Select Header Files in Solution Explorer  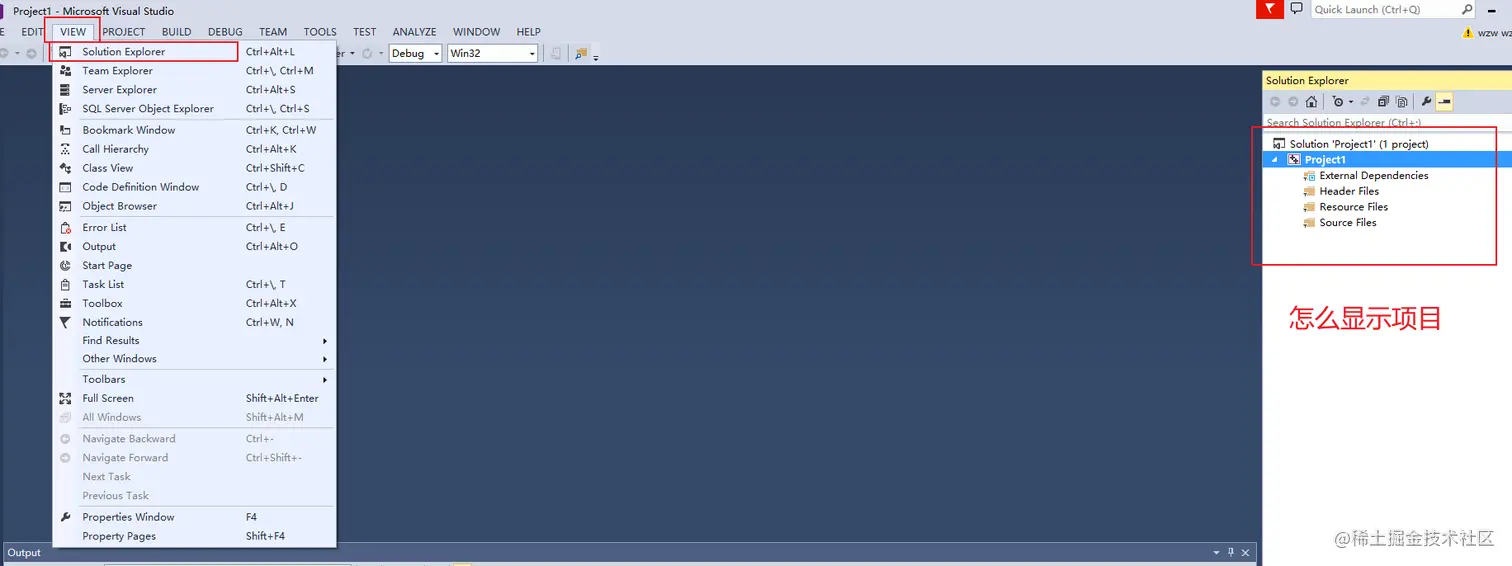[x=1349, y=192]
